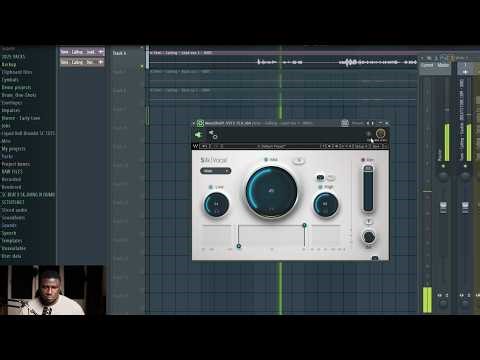Image resolution: width=480 pixels, height=360 pixels.
Task: Open the Packs browser folder
Action: point(7,156)
